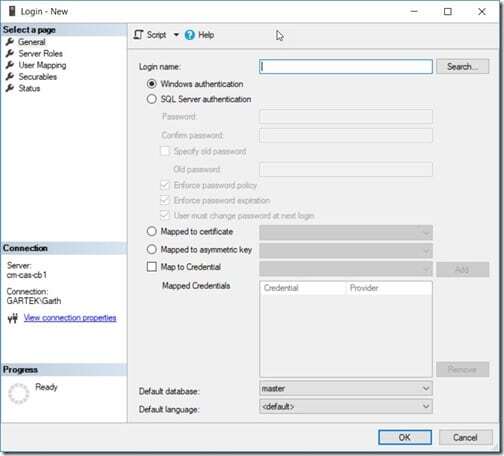504x456 pixels.
Task: Switch to the User Mapping page
Action: pos(42,65)
